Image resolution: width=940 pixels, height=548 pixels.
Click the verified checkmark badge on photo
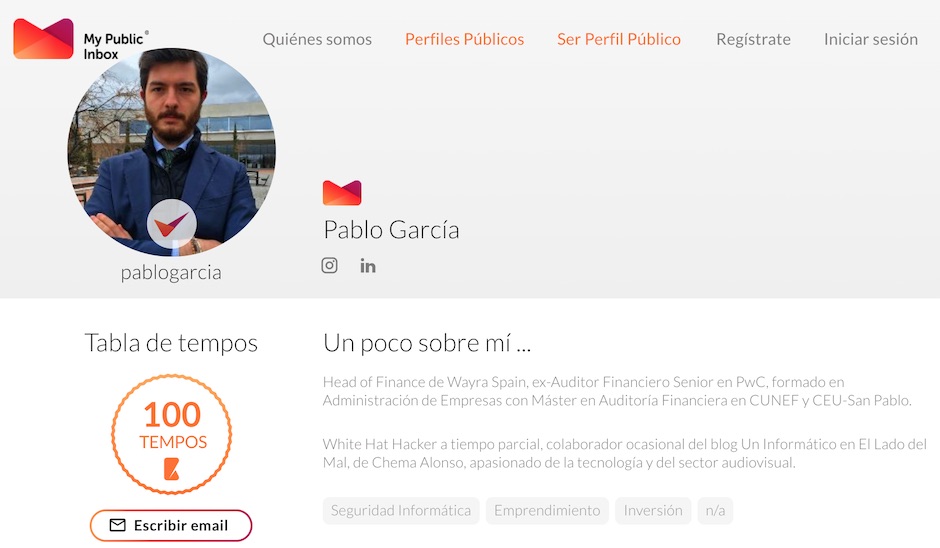pos(171,224)
